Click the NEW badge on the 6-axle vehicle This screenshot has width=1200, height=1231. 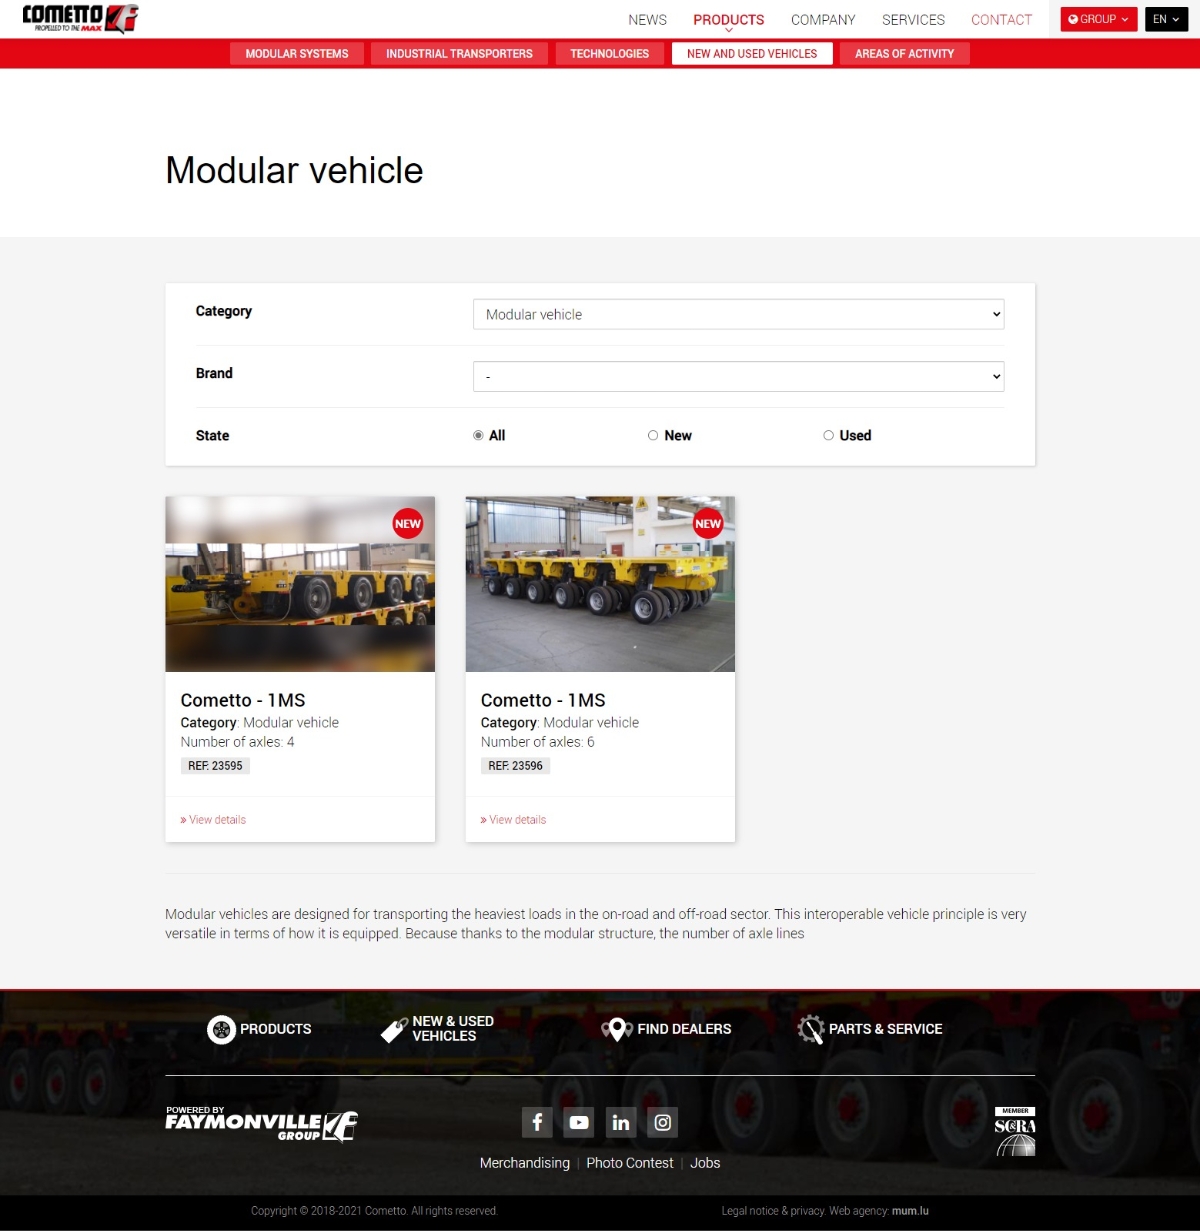(708, 524)
